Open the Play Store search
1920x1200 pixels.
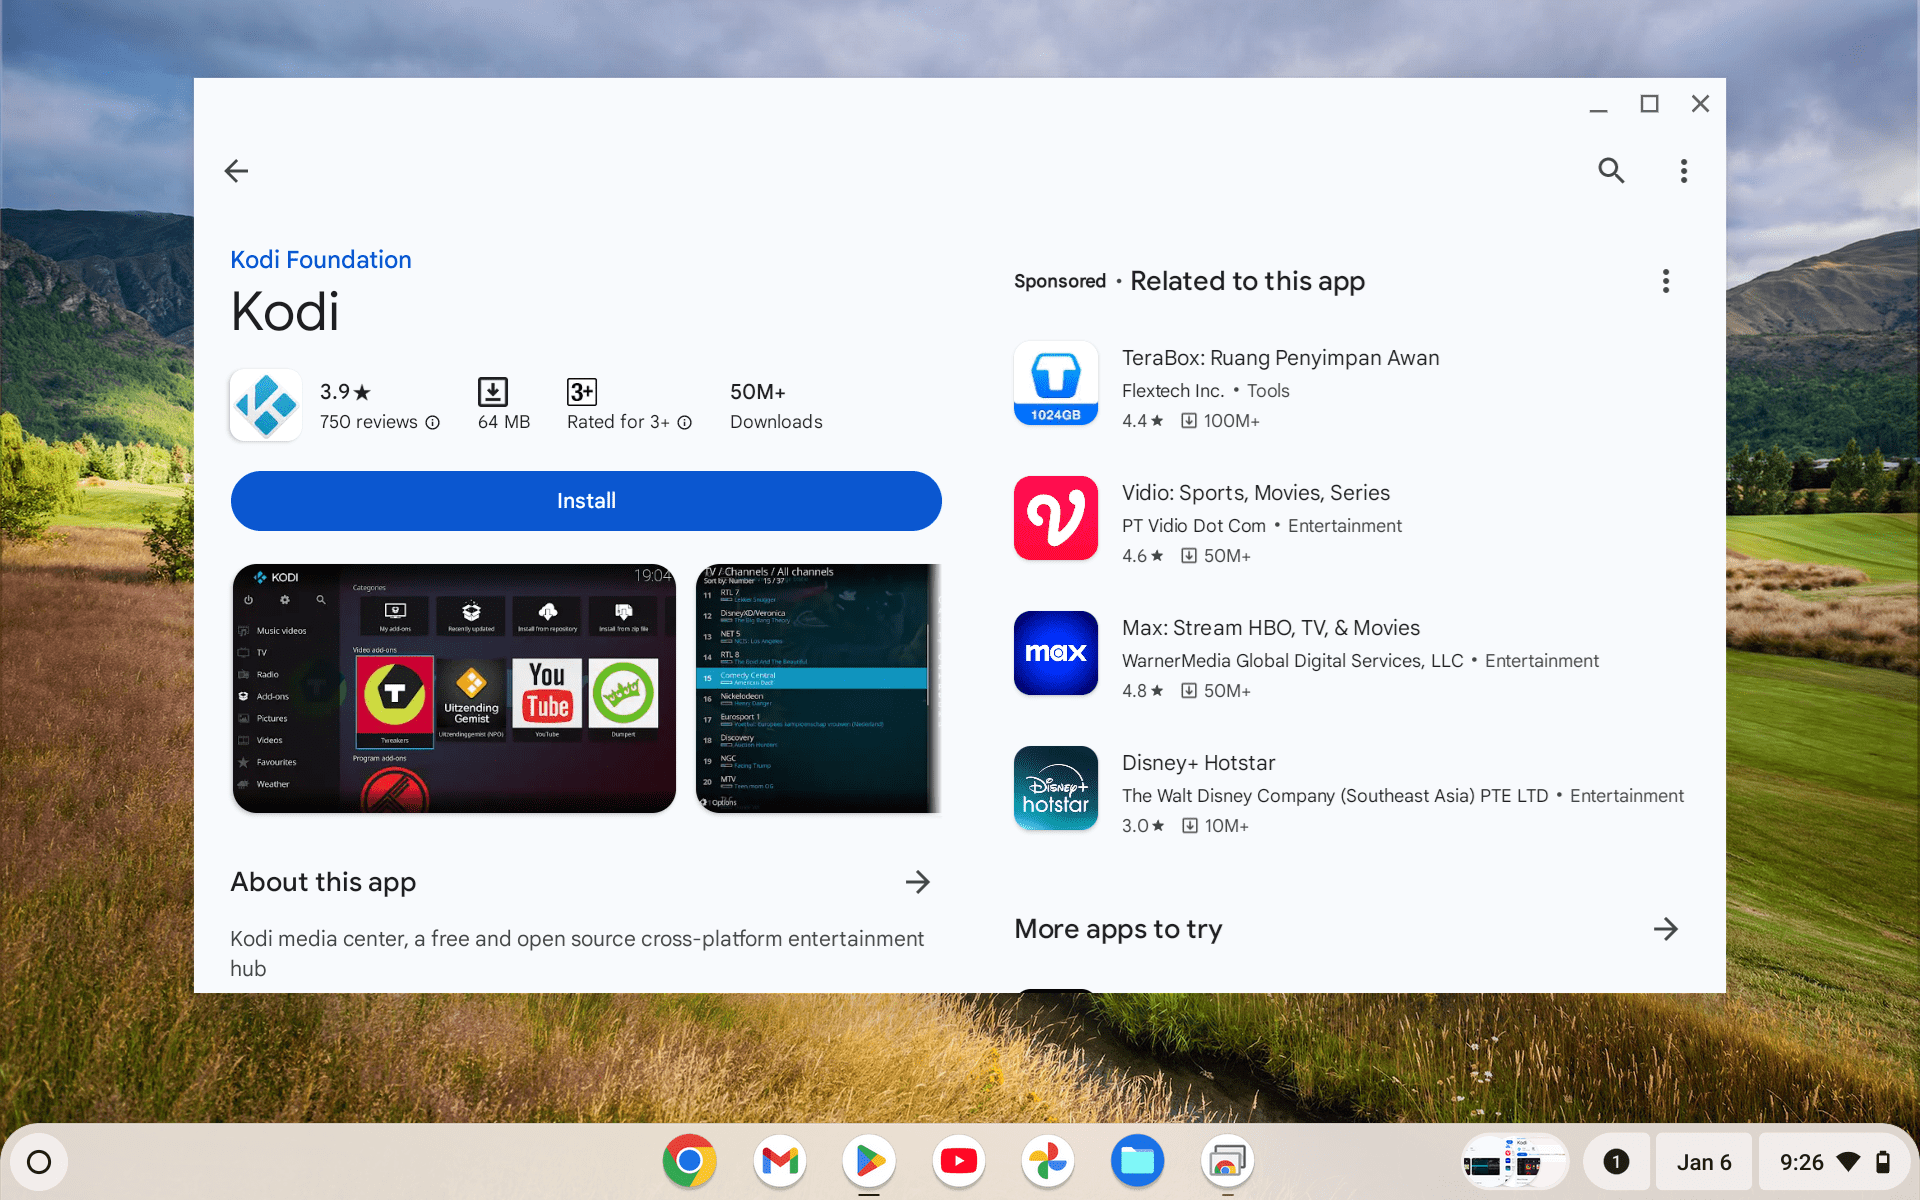coord(1611,170)
